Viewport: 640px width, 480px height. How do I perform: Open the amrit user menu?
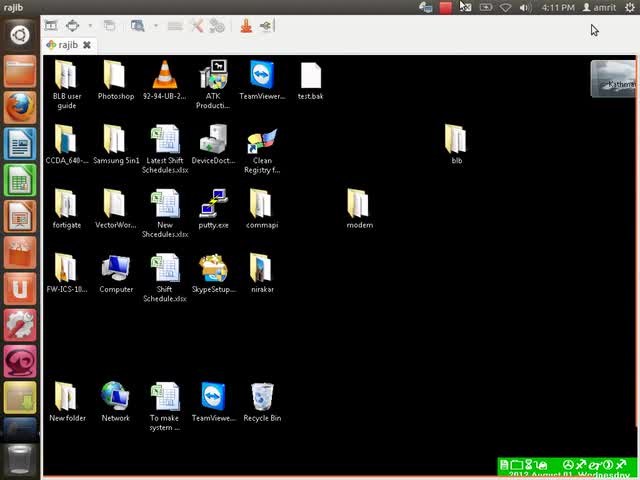tap(600, 7)
